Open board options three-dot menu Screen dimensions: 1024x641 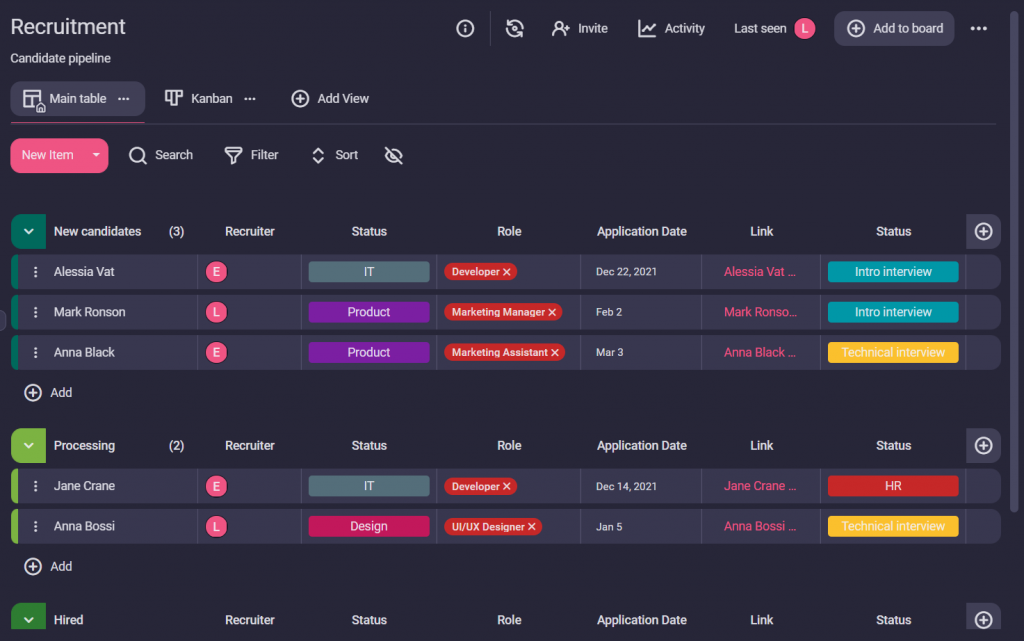[x=979, y=29]
